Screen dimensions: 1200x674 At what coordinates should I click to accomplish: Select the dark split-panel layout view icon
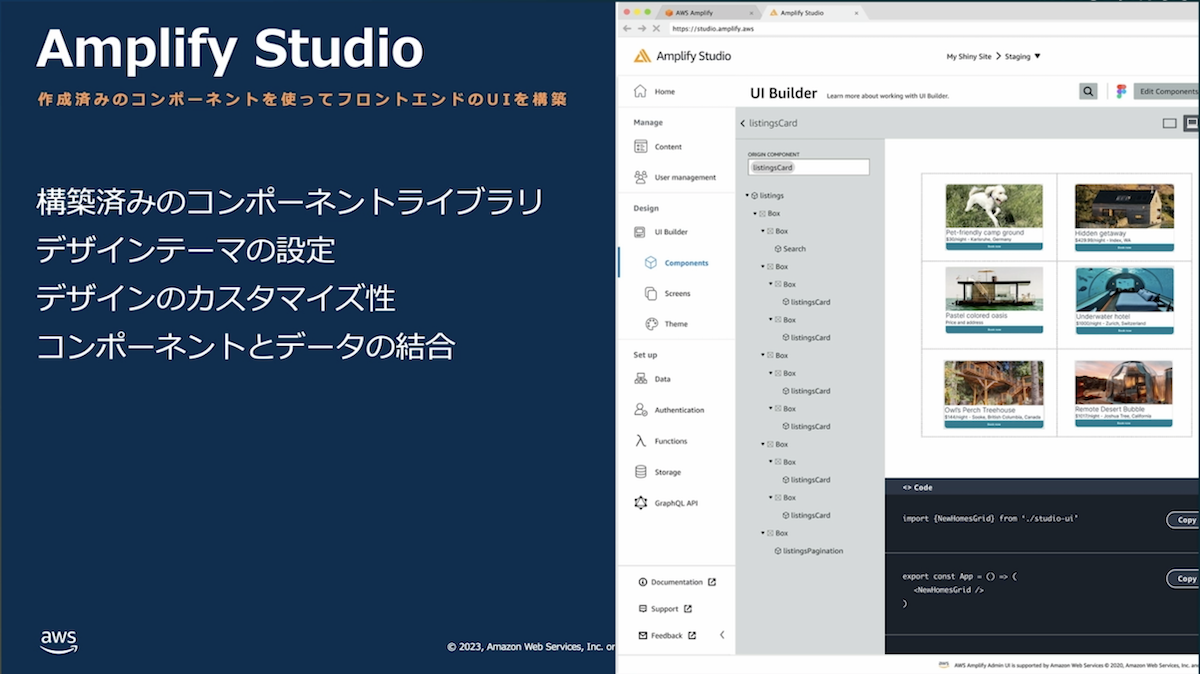point(1191,123)
